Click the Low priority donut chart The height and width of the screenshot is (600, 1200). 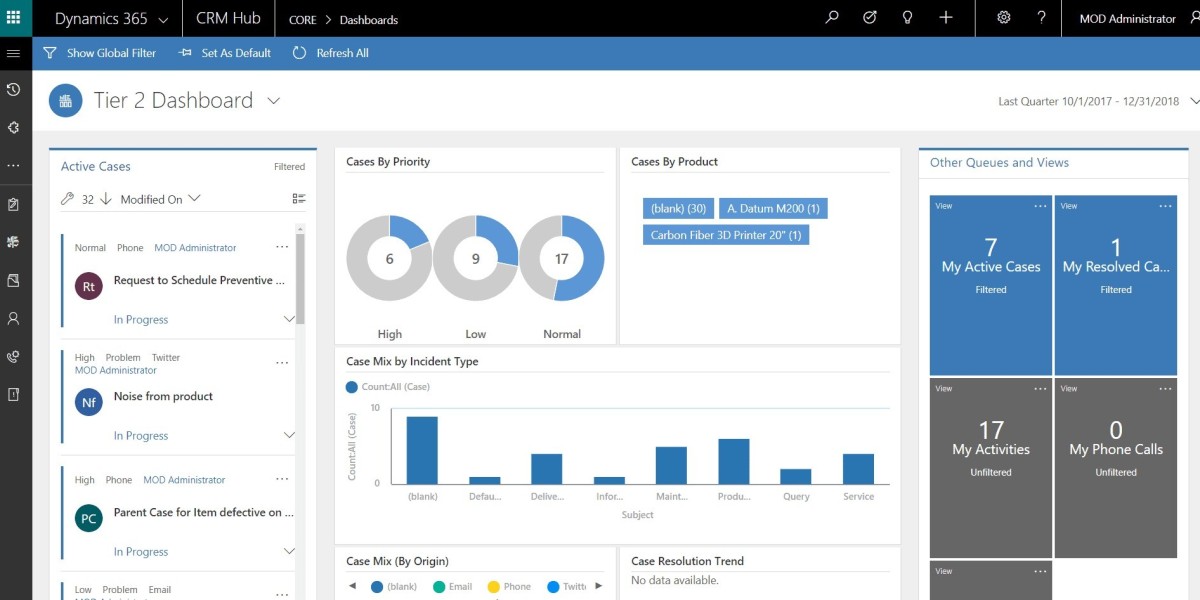point(475,259)
